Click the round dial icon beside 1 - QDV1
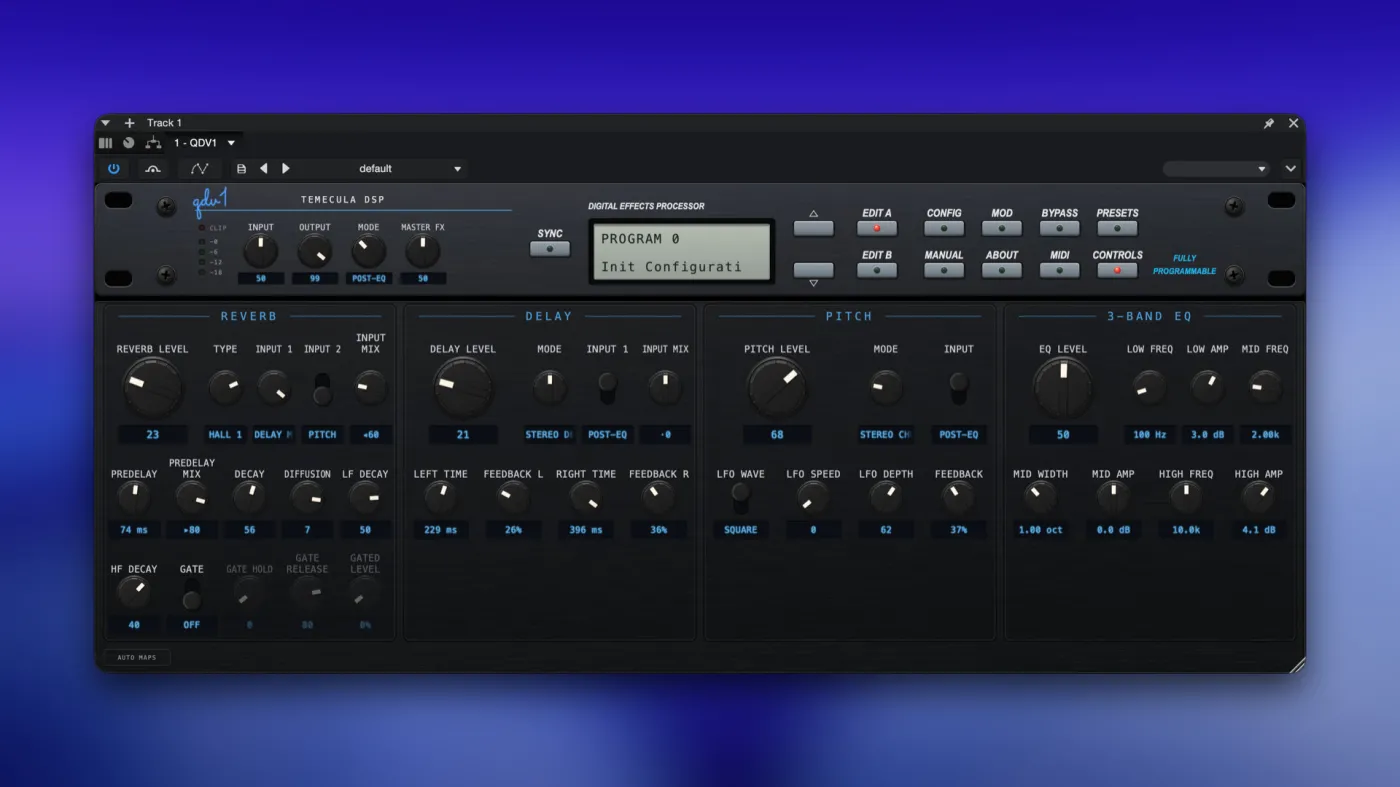Image resolution: width=1400 pixels, height=787 pixels. [129, 143]
